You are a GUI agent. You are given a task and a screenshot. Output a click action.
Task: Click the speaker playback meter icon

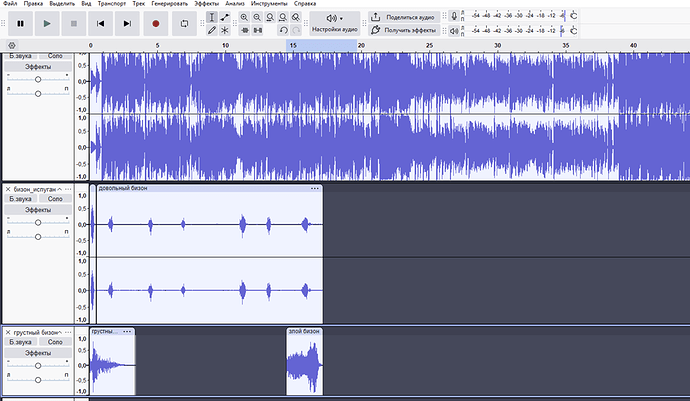(x=454, y=31)
